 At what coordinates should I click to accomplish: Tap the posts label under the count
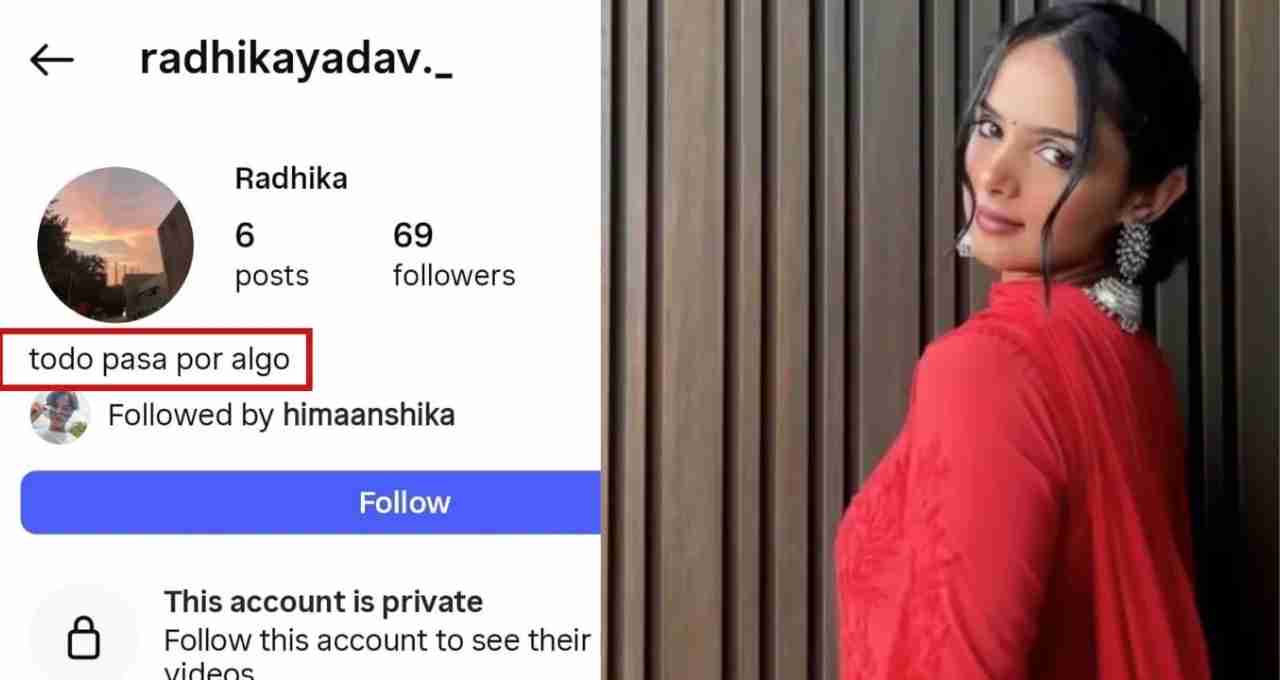[x=272, y=275]
